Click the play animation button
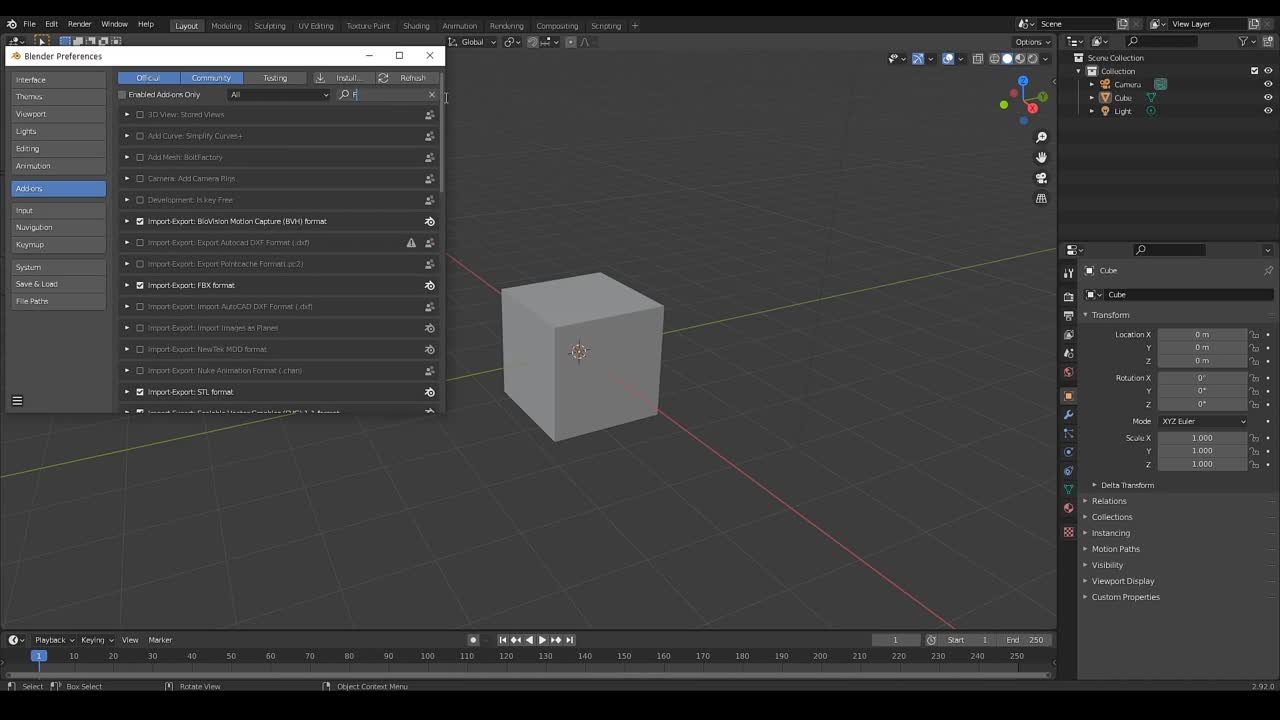The width and height of the screenshot is (1280, 720). 542,640
